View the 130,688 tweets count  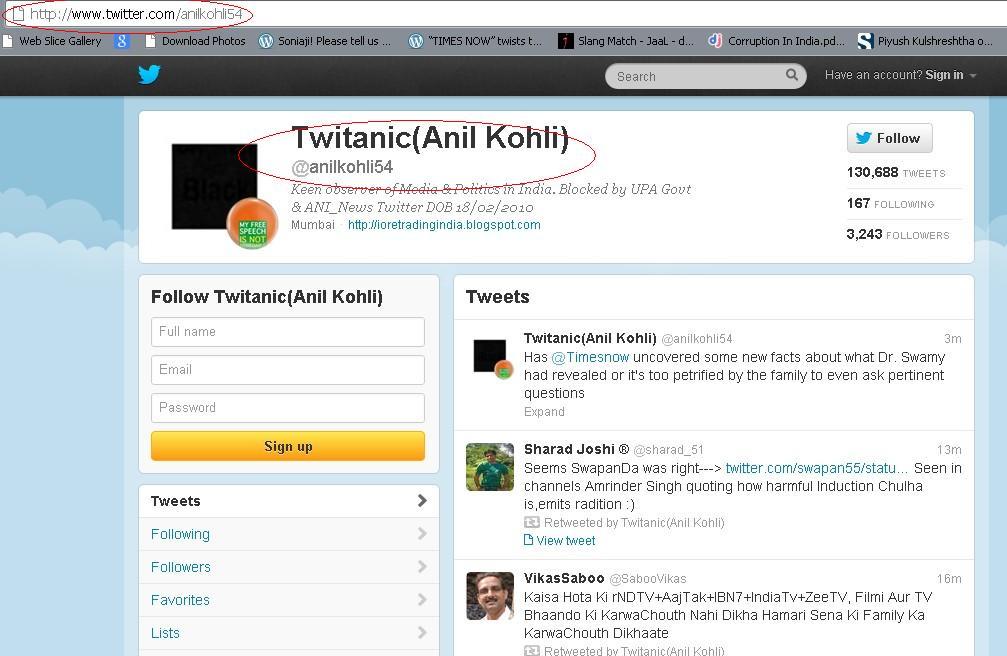click(896, 172)
